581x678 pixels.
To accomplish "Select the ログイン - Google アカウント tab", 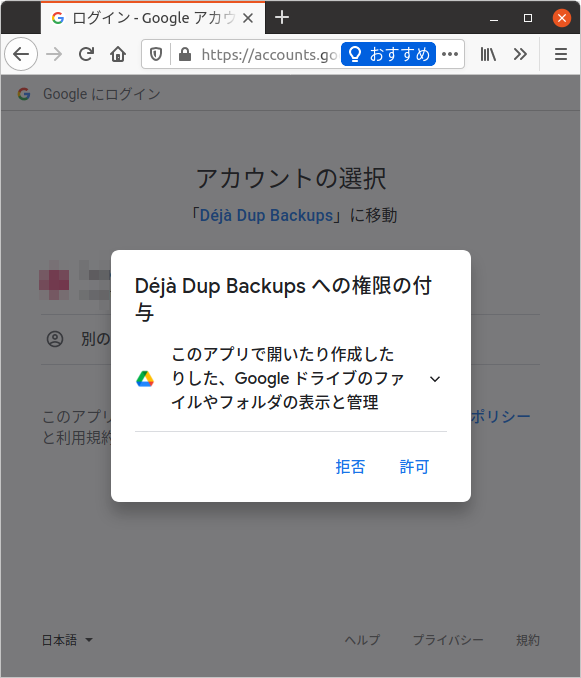I will tap(153, 18).
